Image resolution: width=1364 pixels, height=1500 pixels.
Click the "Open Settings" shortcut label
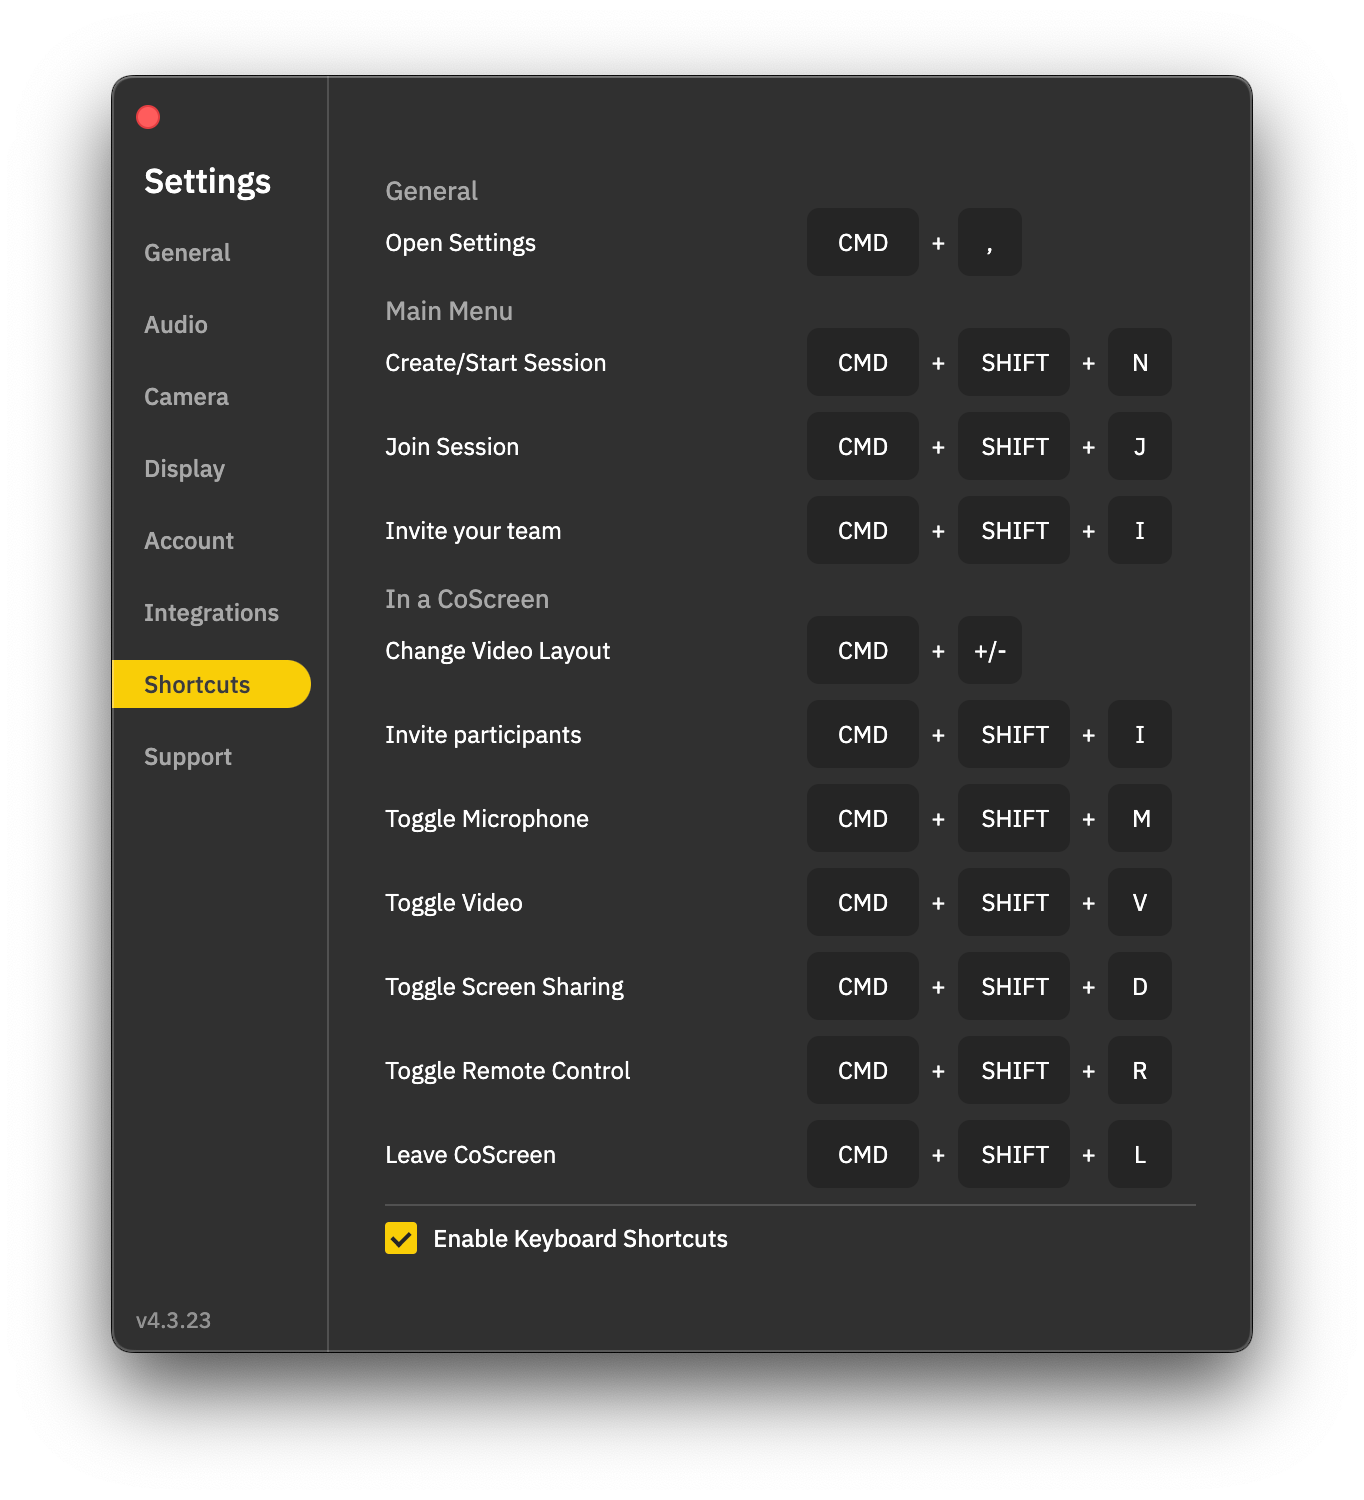coord(460,243)
